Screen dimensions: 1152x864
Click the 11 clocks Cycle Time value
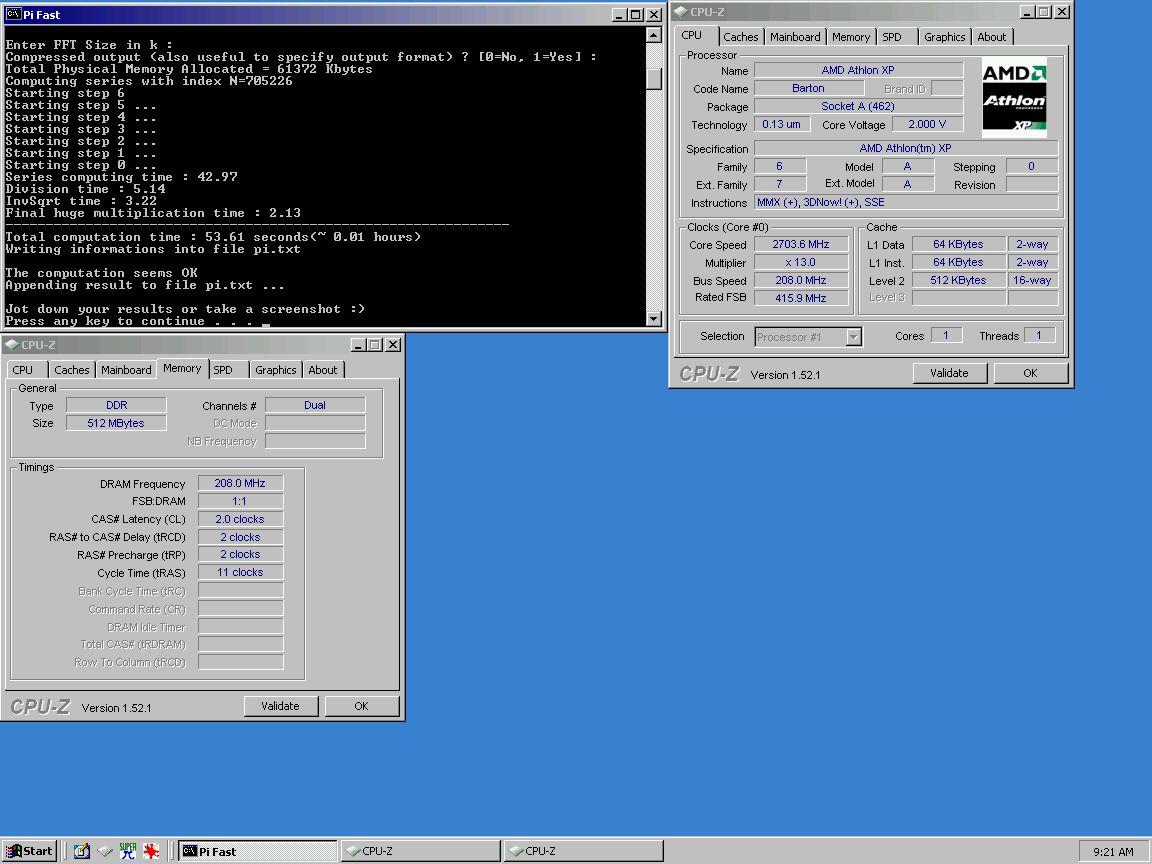(240, 572)
